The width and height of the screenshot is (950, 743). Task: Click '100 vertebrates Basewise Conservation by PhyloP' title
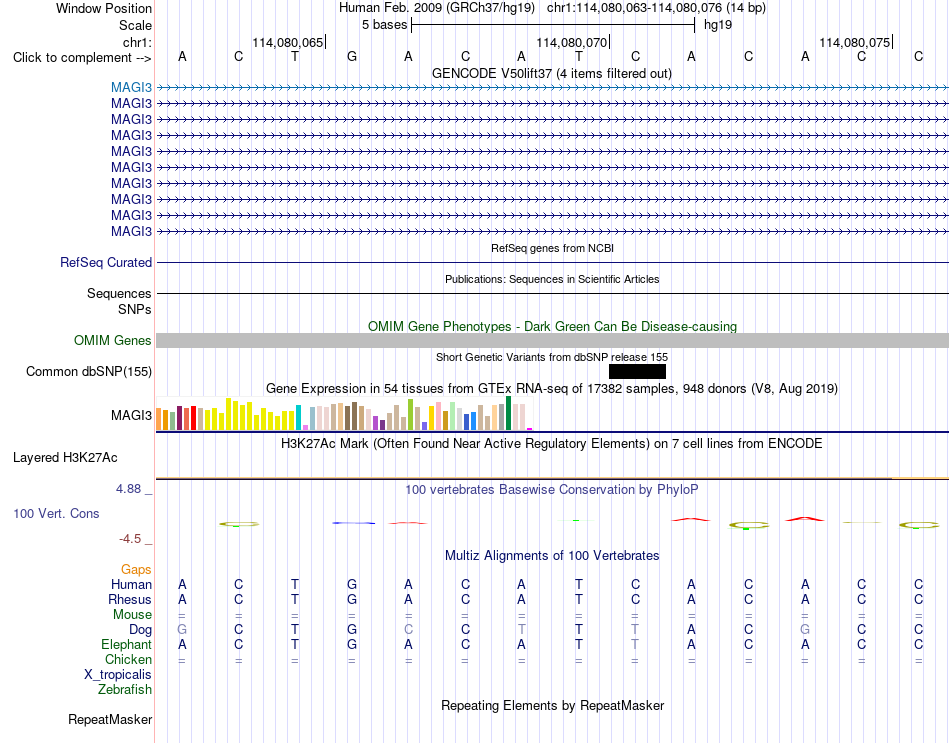point(552,490)
